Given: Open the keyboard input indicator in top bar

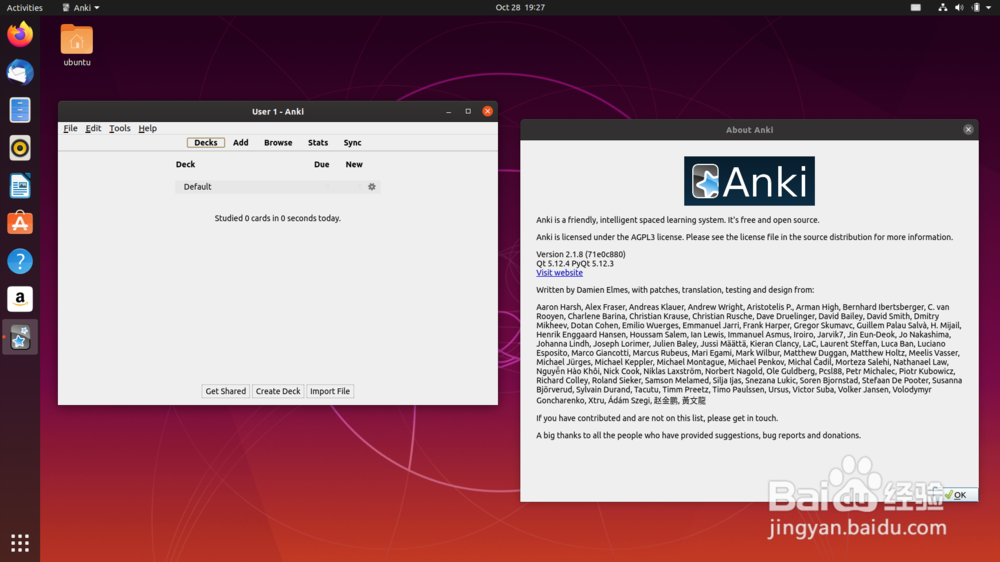Looking at the screenshot, I should click(916, 8).
